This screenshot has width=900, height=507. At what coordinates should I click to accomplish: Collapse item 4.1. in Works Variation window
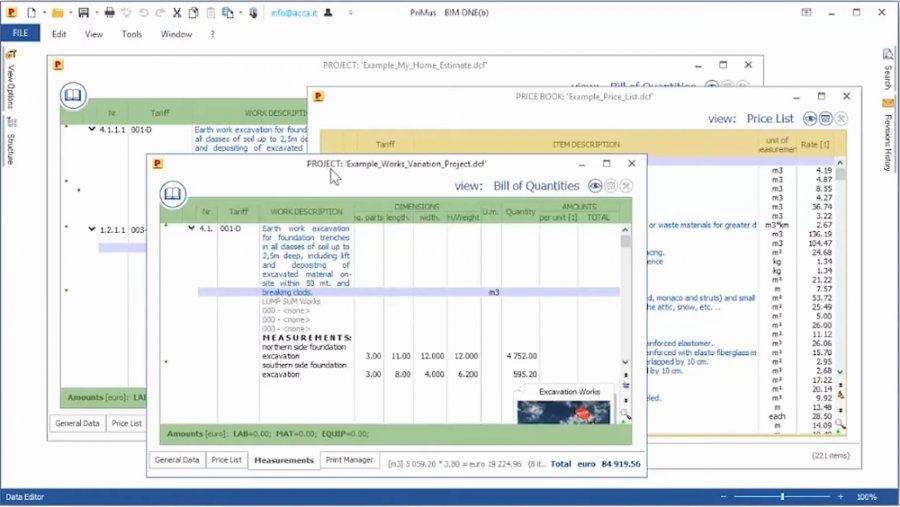point(191,228)
